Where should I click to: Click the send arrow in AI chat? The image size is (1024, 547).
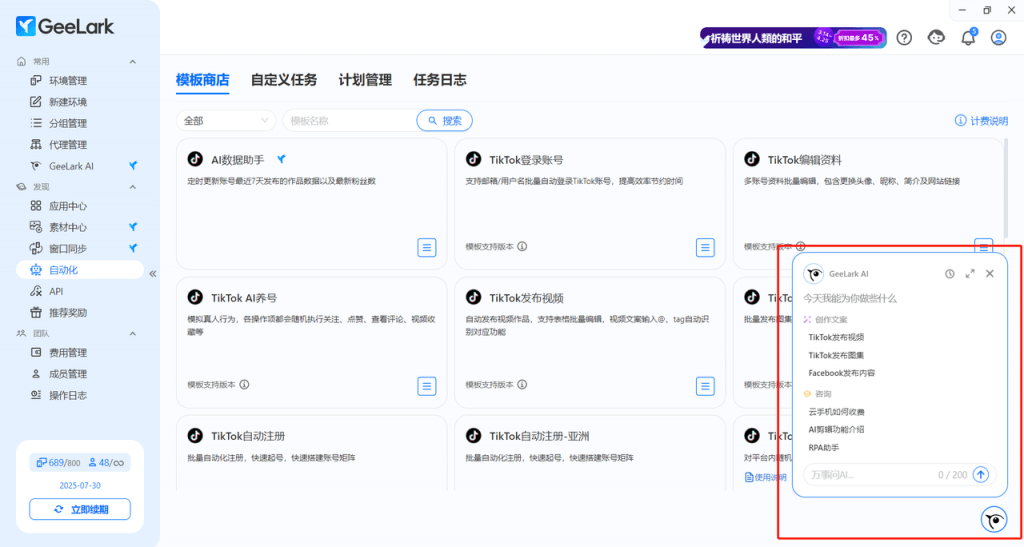(x=980, y=475)
